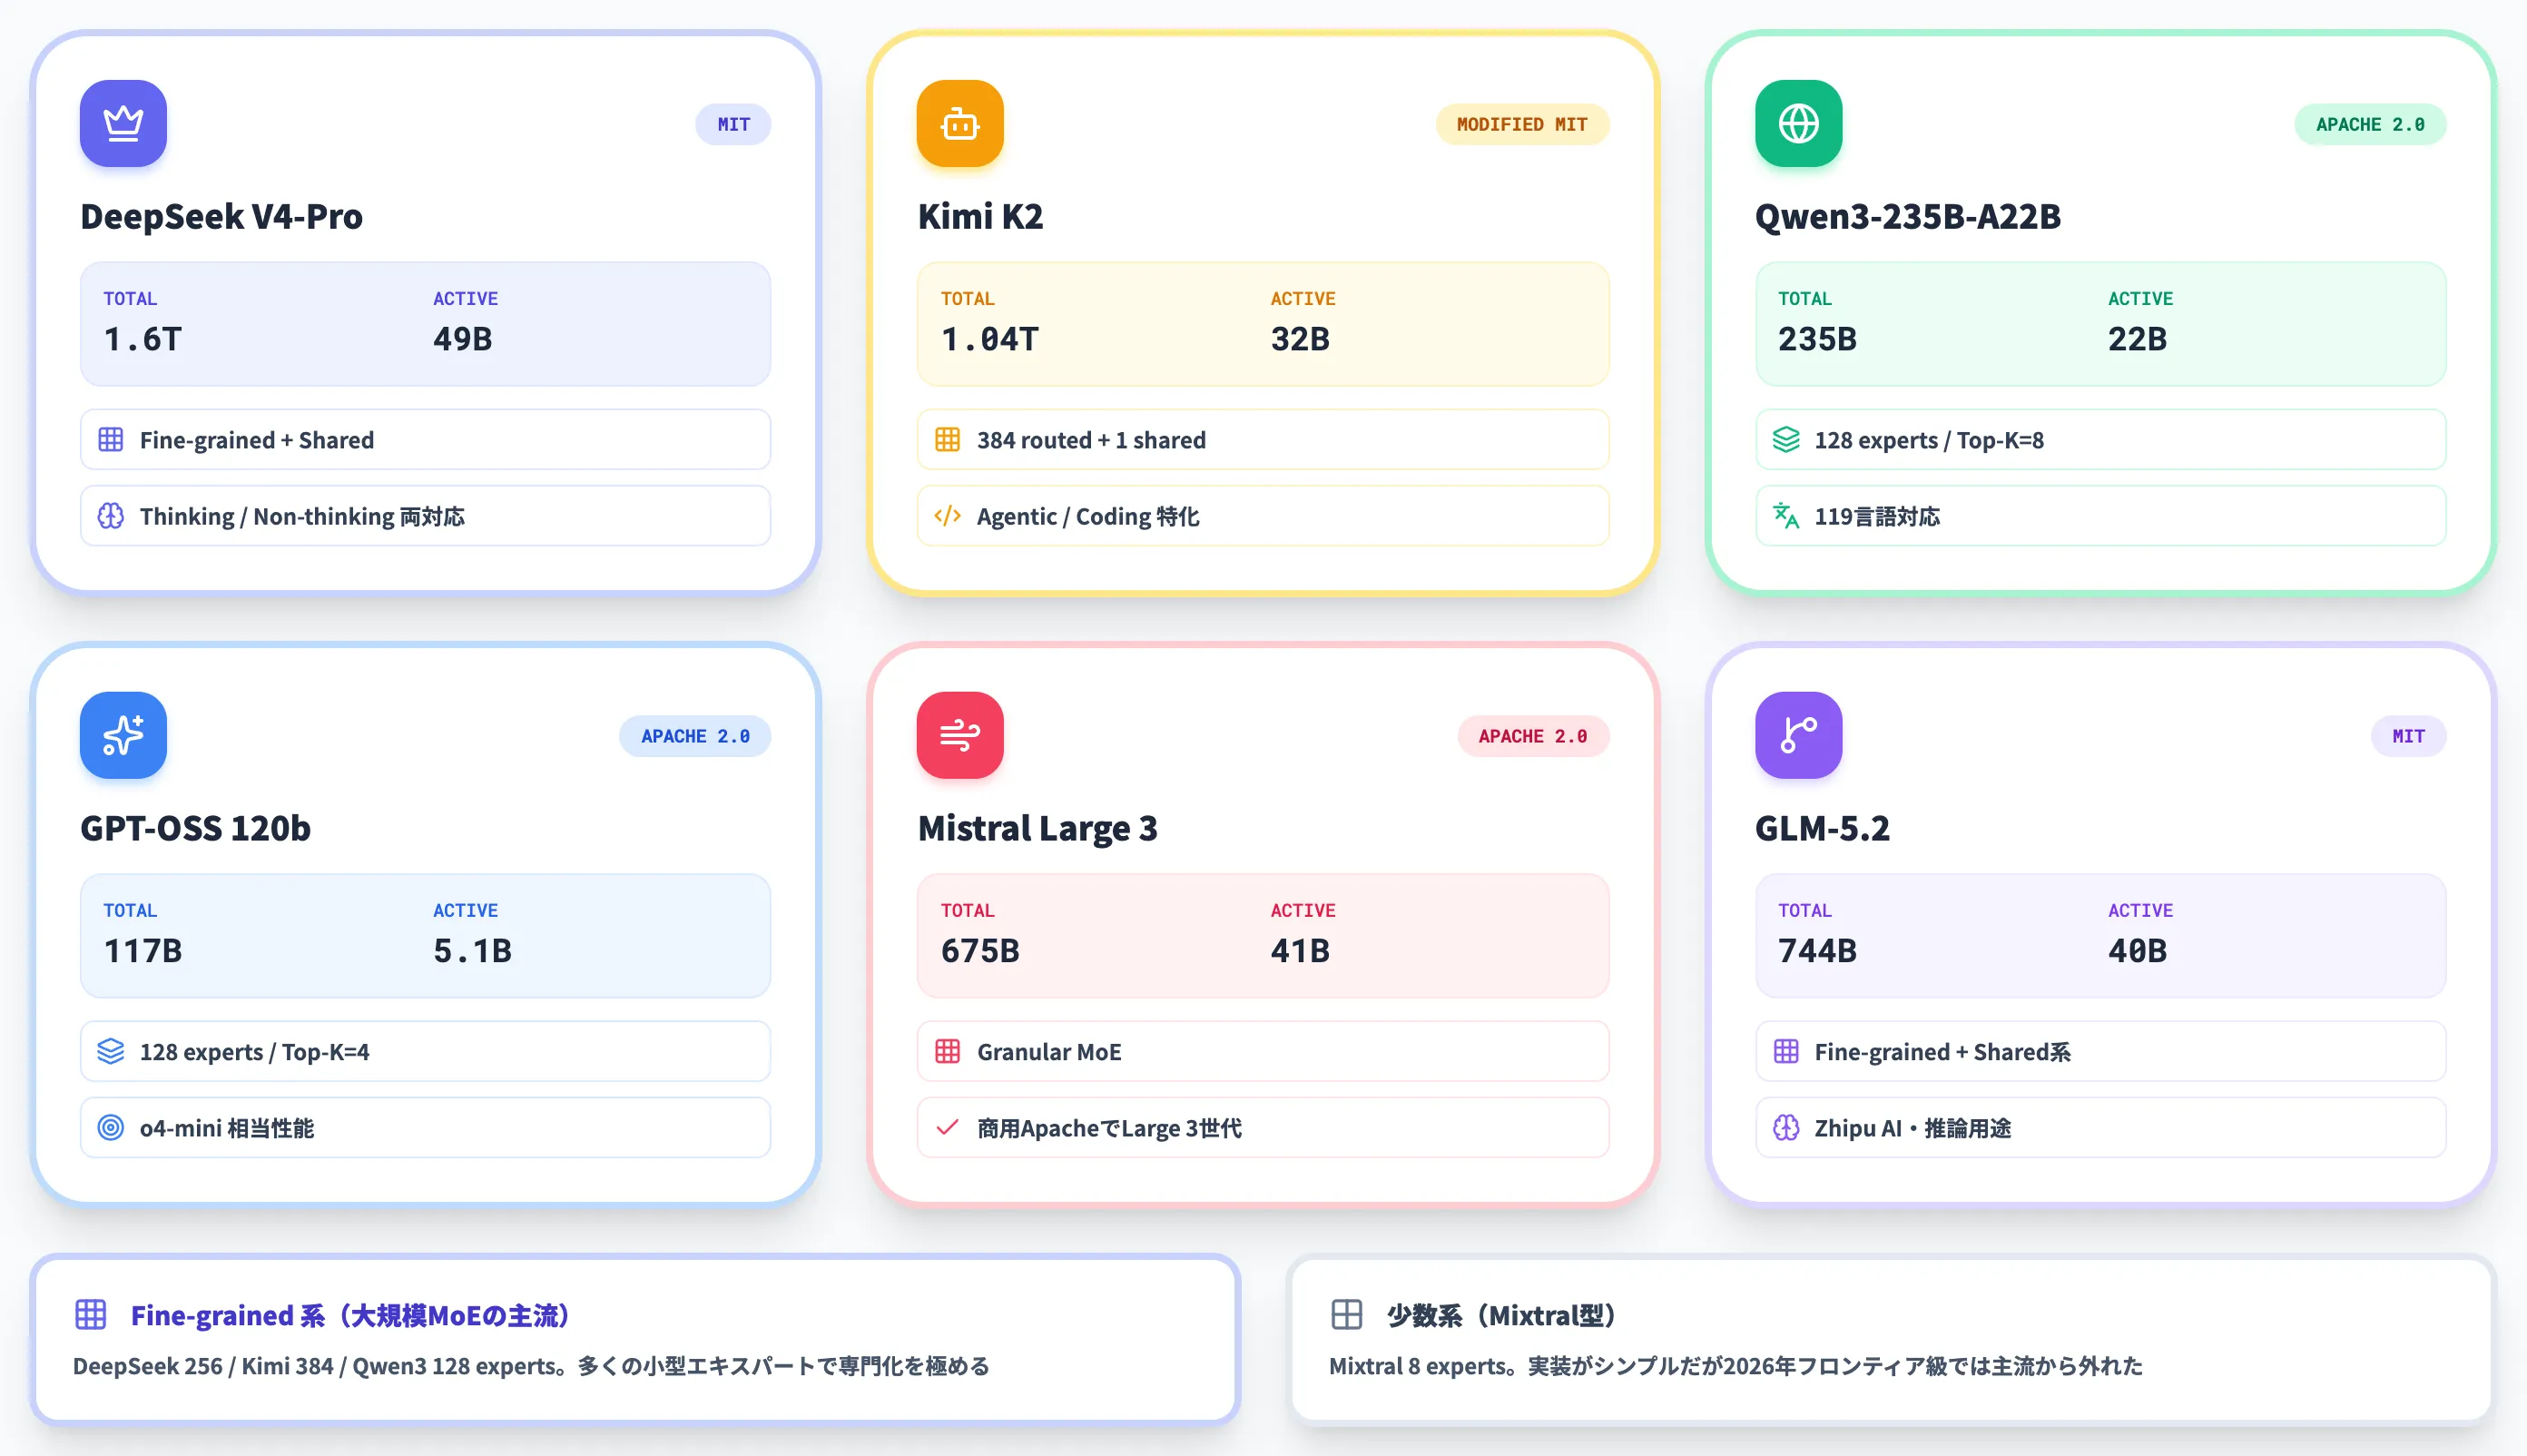This screenshot has height=1456, width=2527.
Task: Click the Mistral Large 3 title
Action: pyautogui.click(x=1037, y=828)
